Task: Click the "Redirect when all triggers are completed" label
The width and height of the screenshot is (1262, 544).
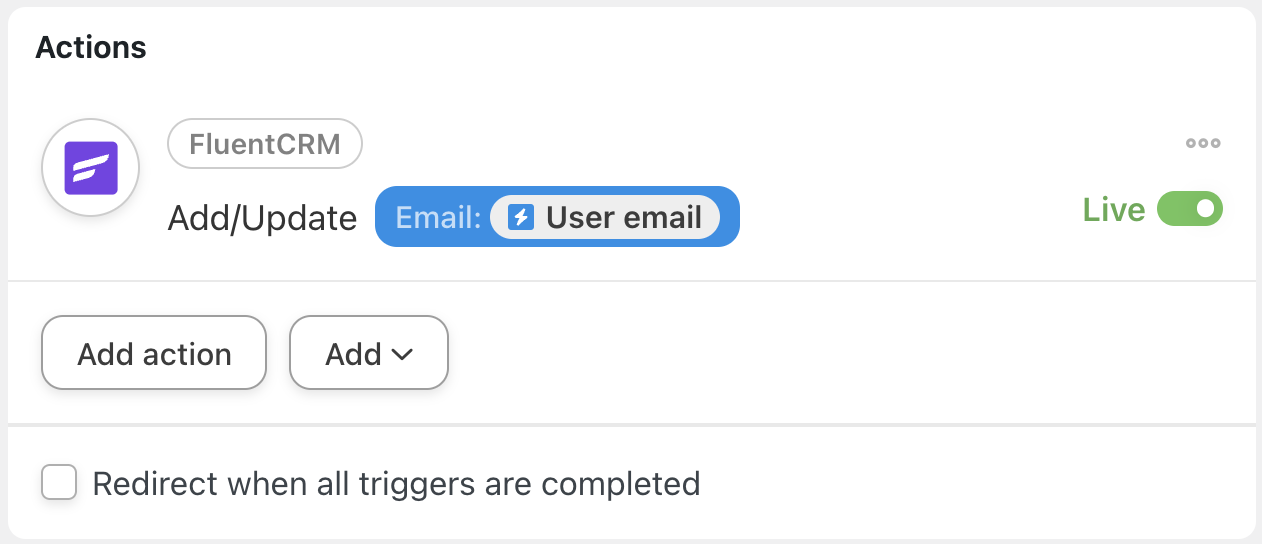Action: (396, 484)
